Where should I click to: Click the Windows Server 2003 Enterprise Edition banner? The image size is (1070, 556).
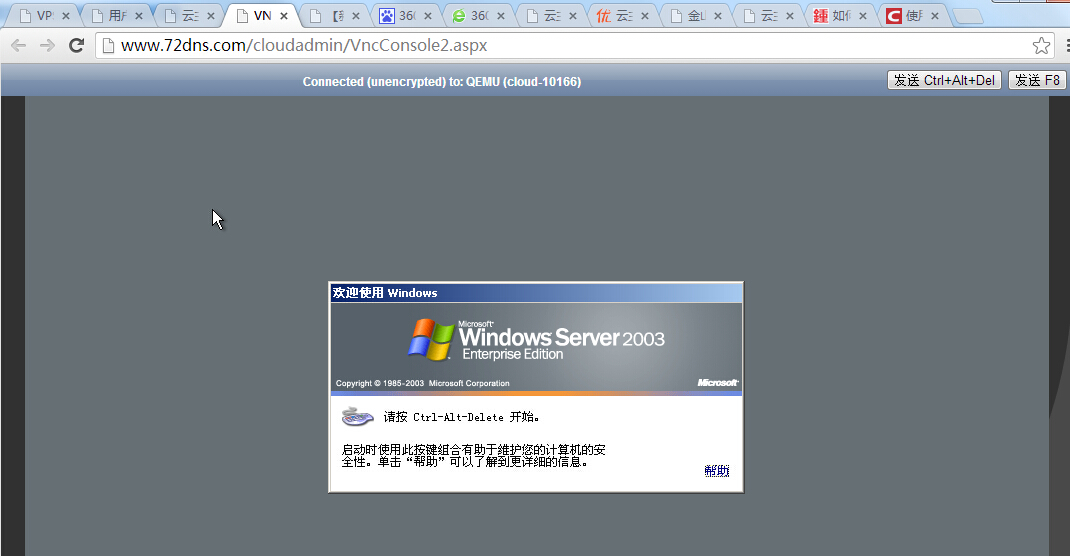(x=536, y=348)
